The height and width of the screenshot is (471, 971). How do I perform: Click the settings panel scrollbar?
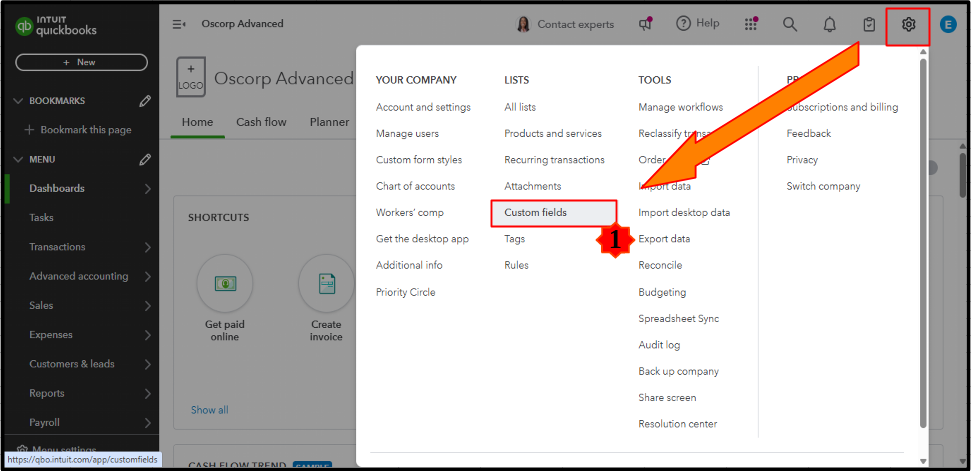click(923, 243)
